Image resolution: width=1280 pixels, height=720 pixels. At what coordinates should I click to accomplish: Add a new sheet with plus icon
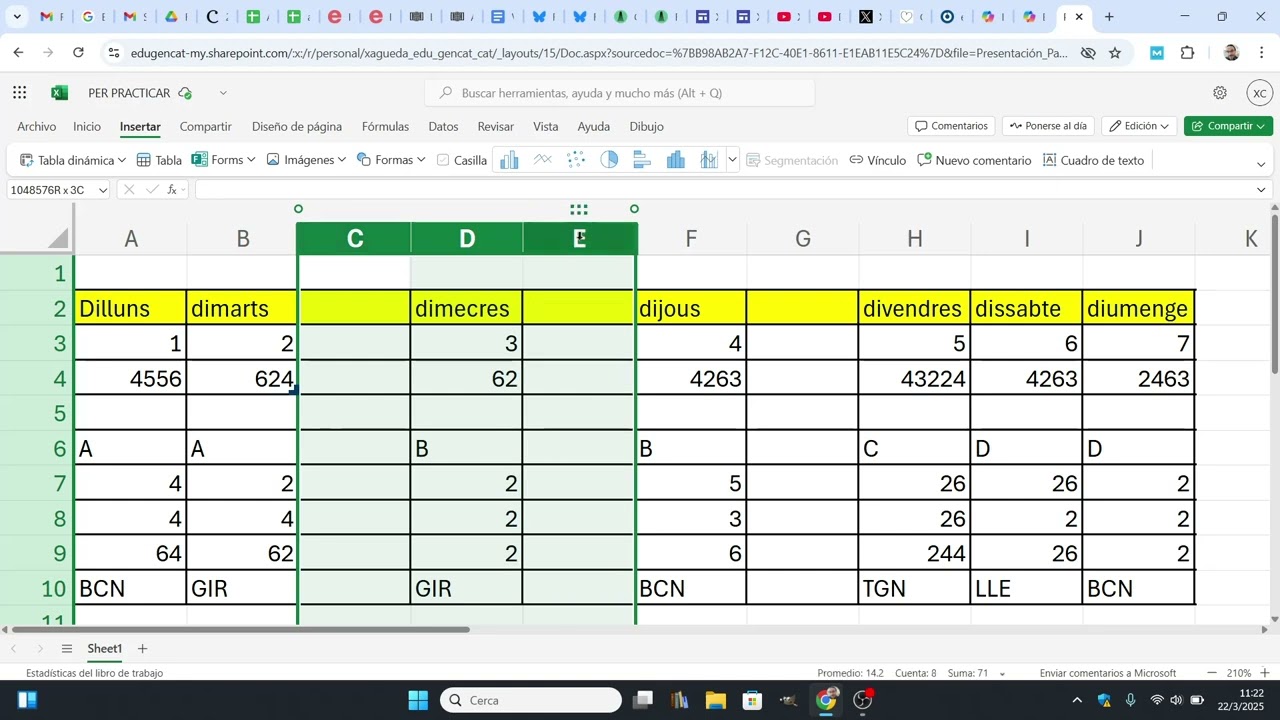tap(142, 649)
